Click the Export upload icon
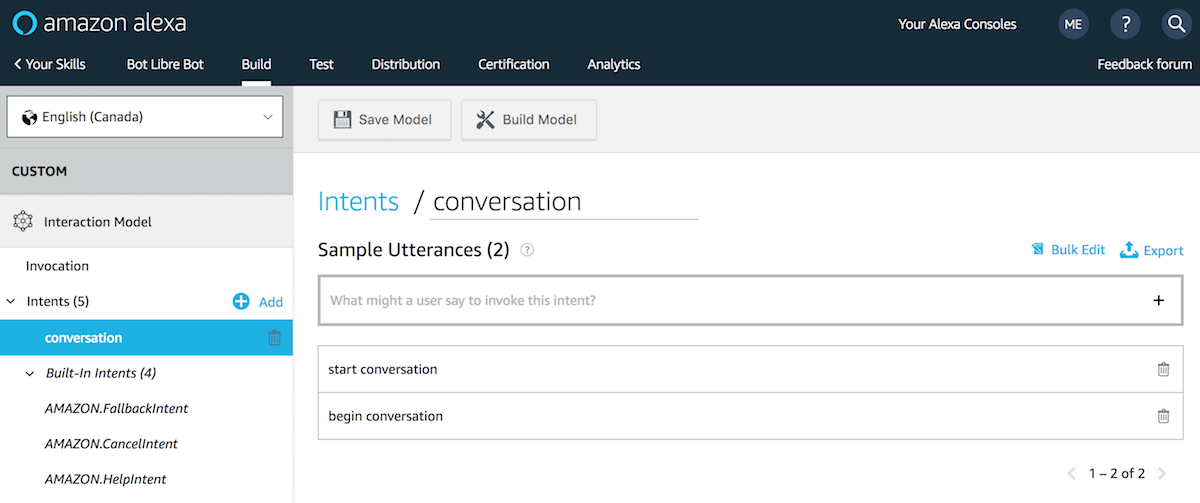The image size is (1200, 503). (1129, 249)
